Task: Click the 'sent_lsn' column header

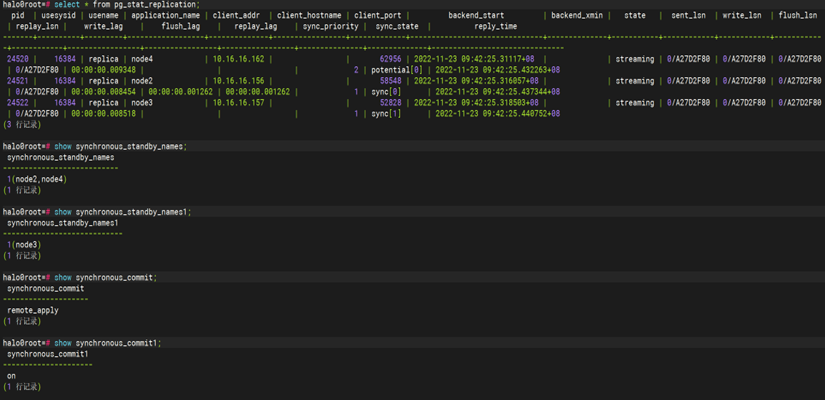Action: [x=688, y=16]
